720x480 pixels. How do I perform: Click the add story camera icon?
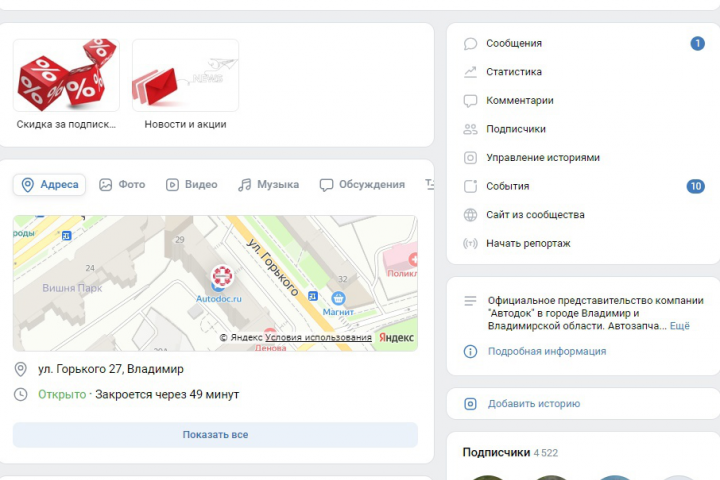[470, 404]
